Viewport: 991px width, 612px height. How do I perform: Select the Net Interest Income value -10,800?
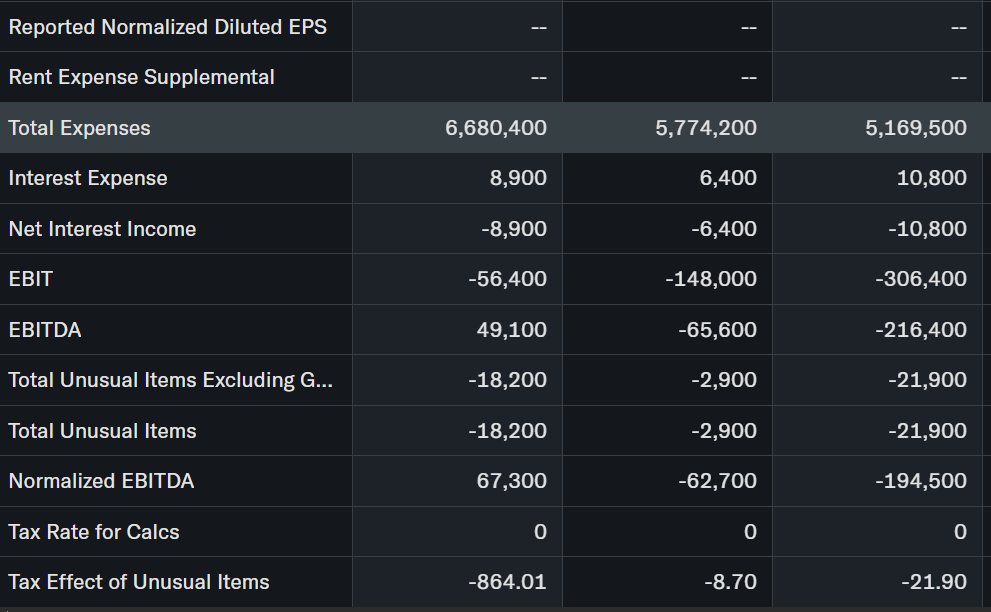pos(927,229)
